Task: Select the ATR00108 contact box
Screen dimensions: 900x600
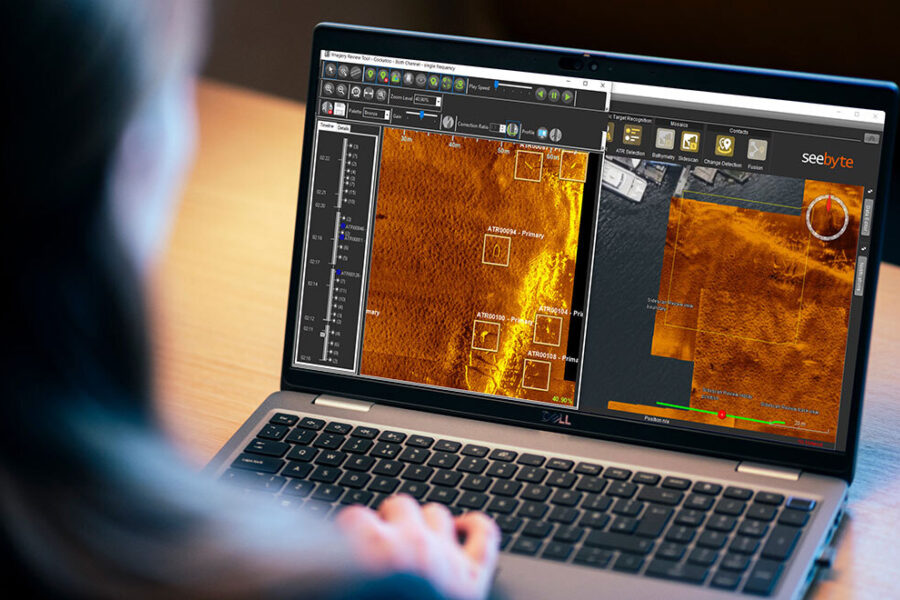Action: click(537, 375)
